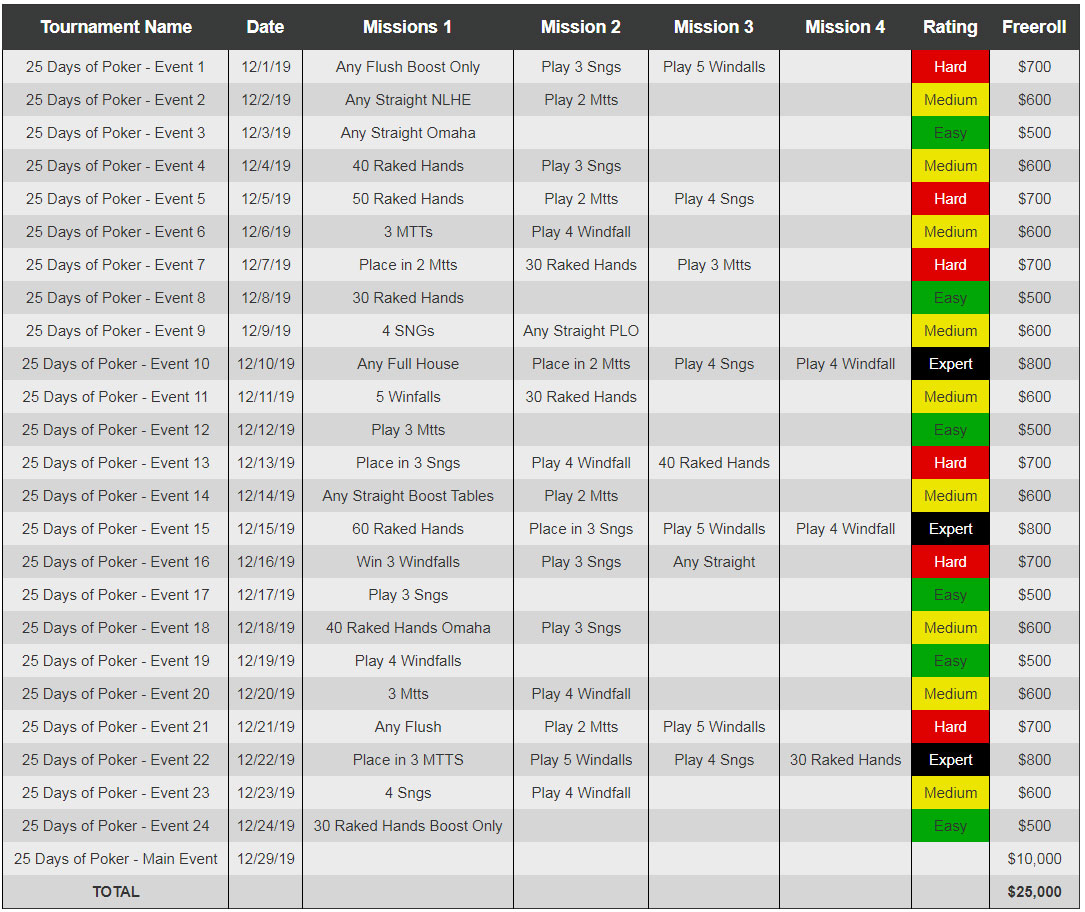Click the yellow Medium rating for Event 2

click(950, 100)
